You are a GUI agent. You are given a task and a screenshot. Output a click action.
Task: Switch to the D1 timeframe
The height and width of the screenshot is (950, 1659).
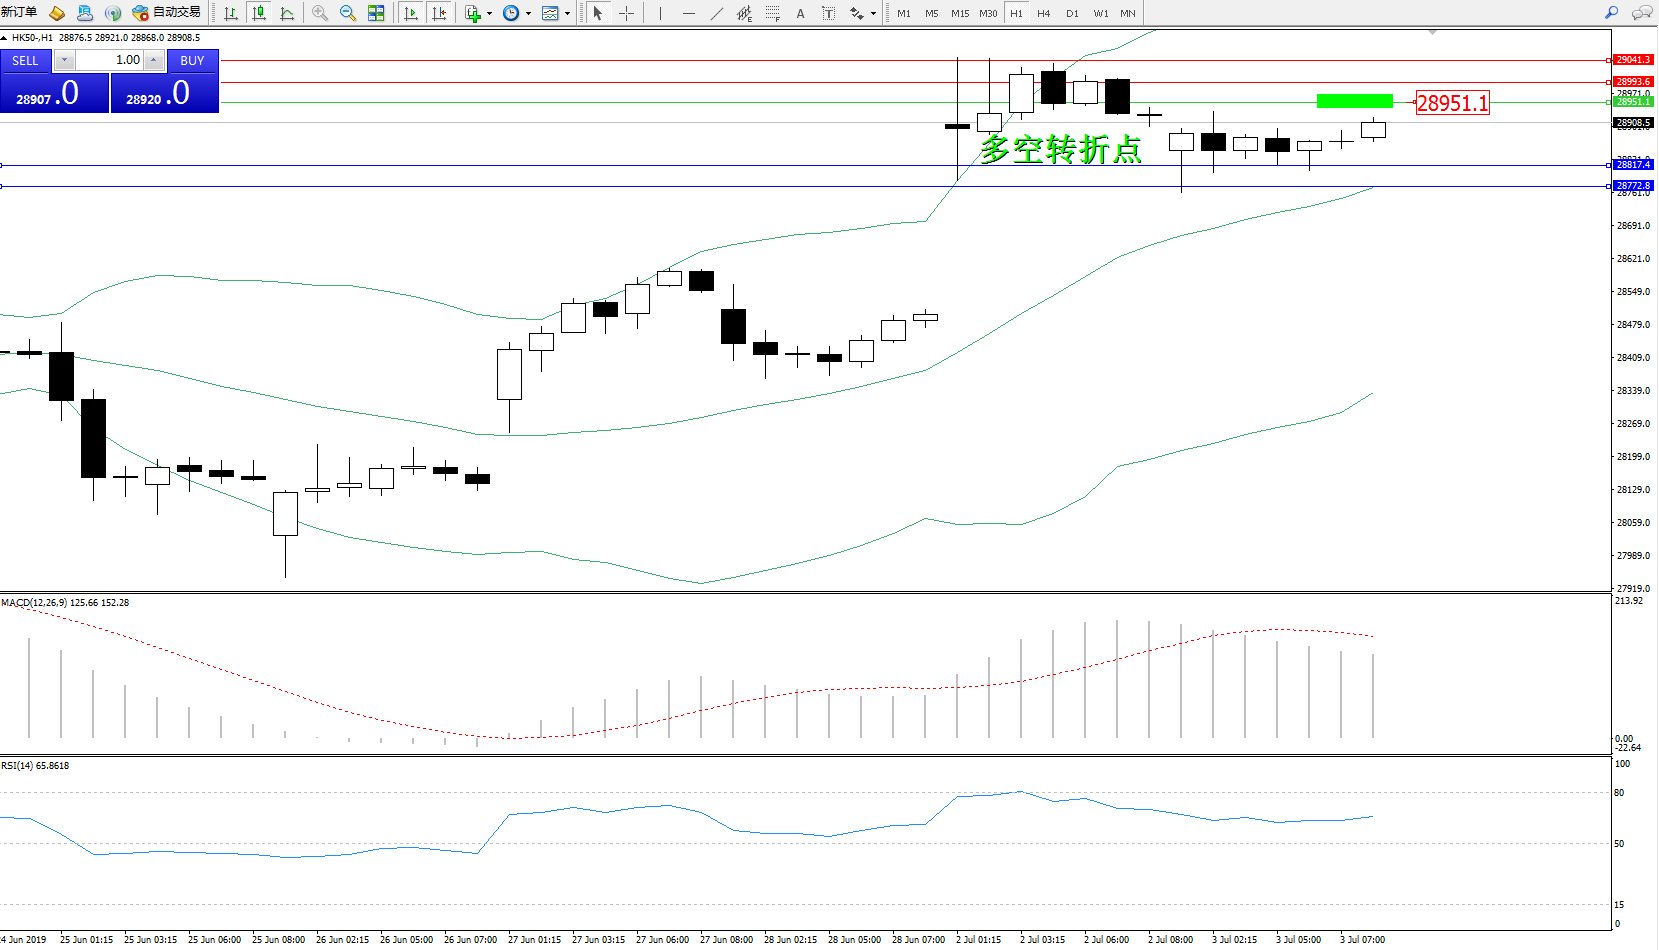(x=1072, y=13)
